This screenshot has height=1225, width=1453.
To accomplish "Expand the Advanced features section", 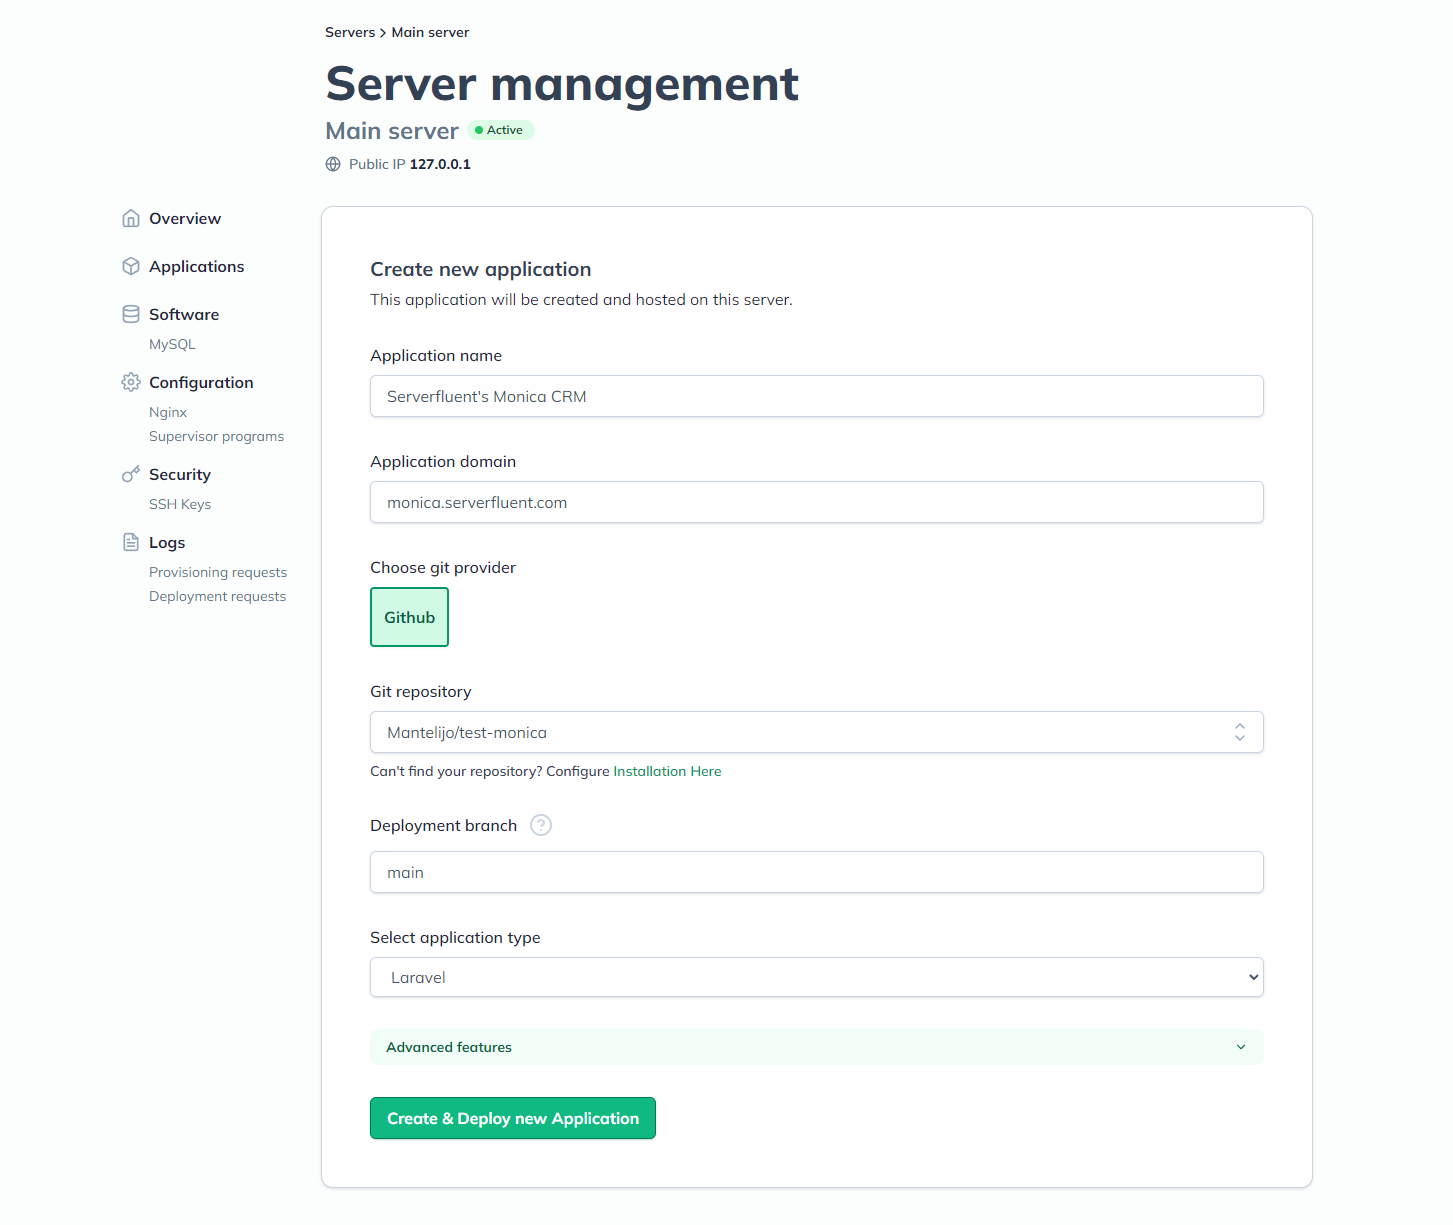I will tap(816, 1047).
